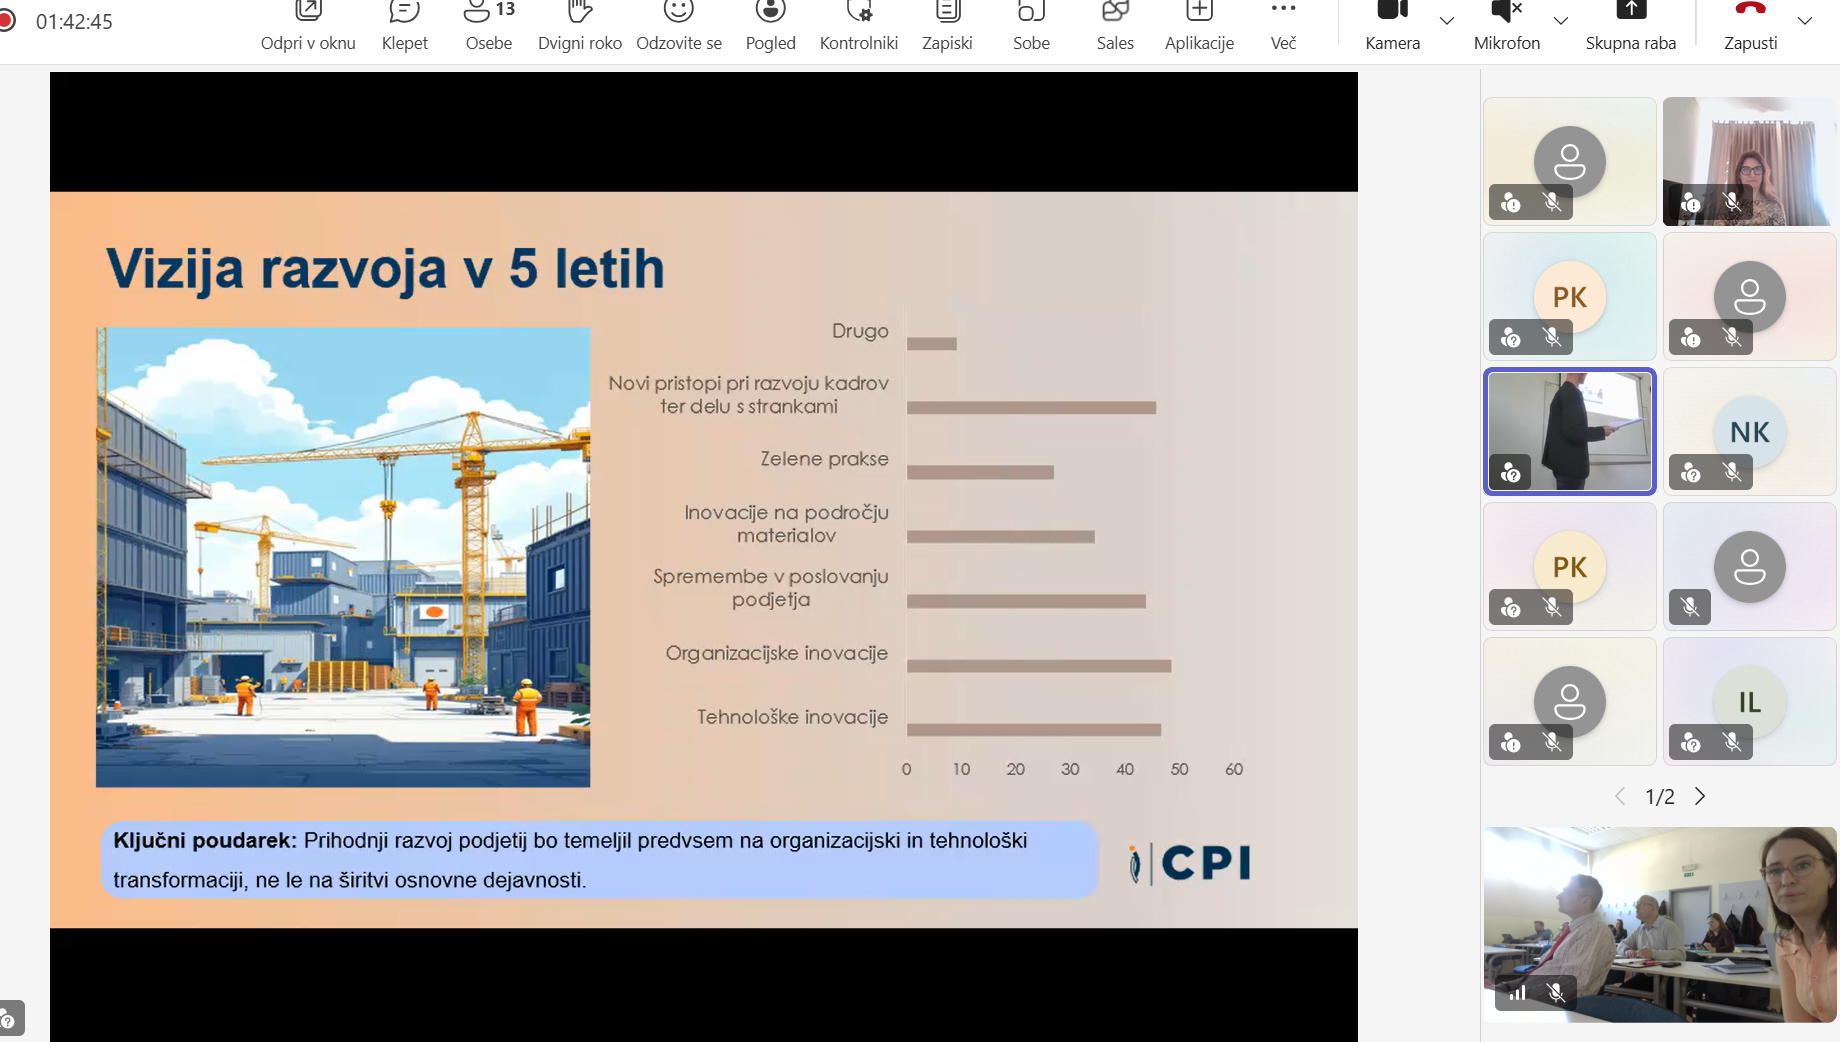Leave the meeting with Zapusti
1840x1042 pixels.
click(x=1750, y=25)
